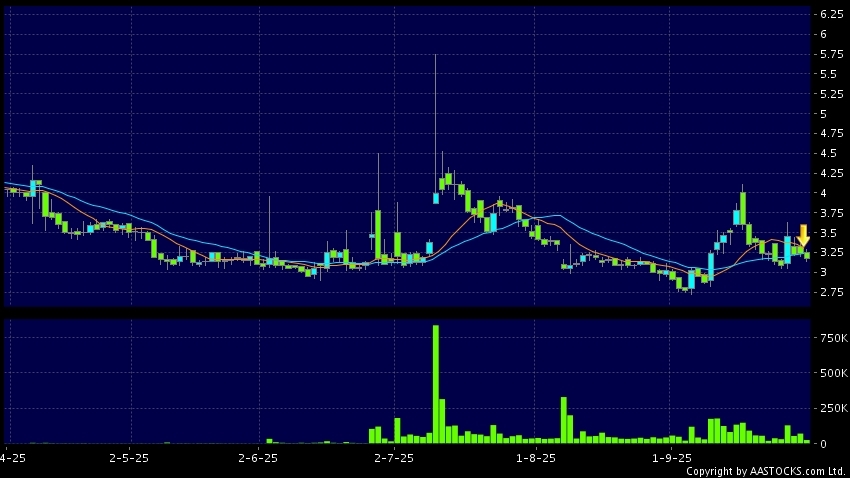Click the 0 volume axis label
This screenshot has width=850, height=478.
point(824,443)
